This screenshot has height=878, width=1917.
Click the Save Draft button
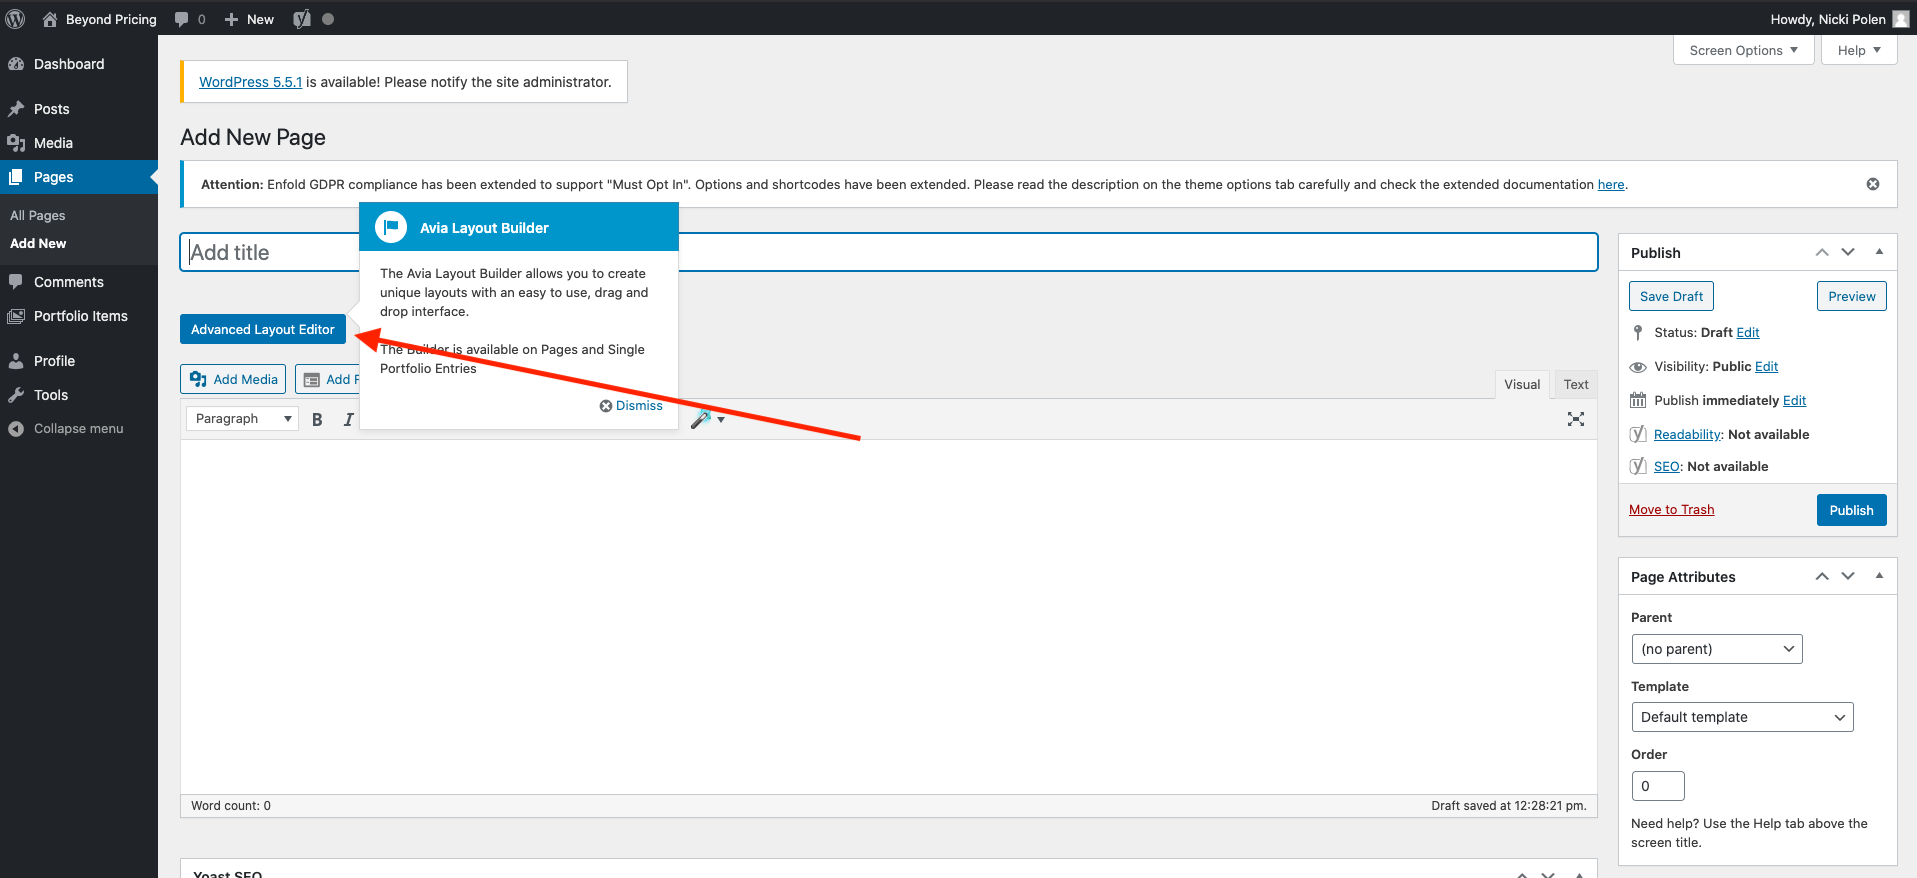pyautogui.click(x=1671, y=296)
